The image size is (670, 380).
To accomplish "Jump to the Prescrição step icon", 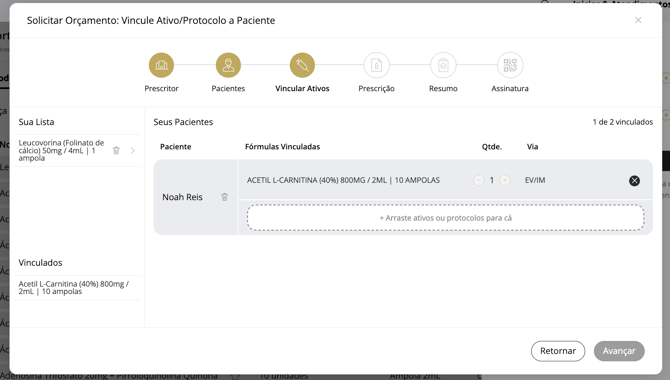I will pyautogui.click(x=376, y=65).
